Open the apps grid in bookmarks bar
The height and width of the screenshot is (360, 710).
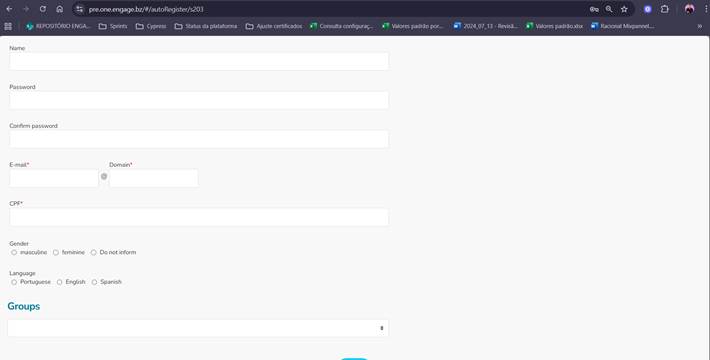tap(8, 26)
